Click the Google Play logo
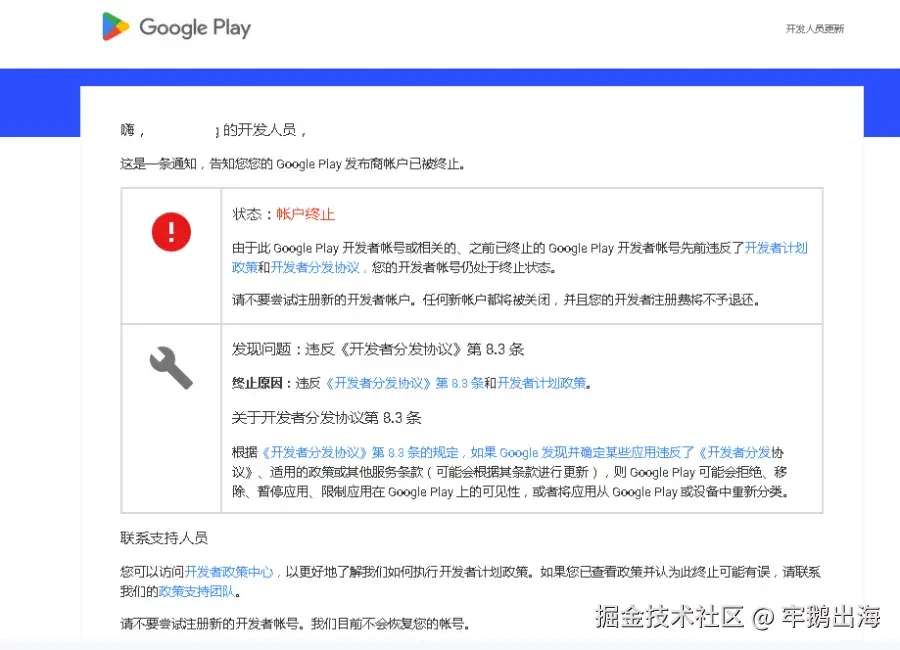Image resolution: width=900 pixels, height=650 pixels. tap(176, 26)
